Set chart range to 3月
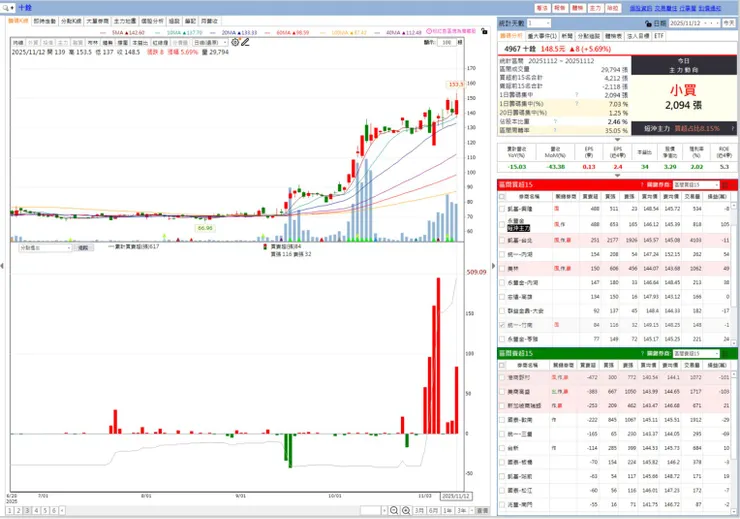 click(x=419, y=511)
